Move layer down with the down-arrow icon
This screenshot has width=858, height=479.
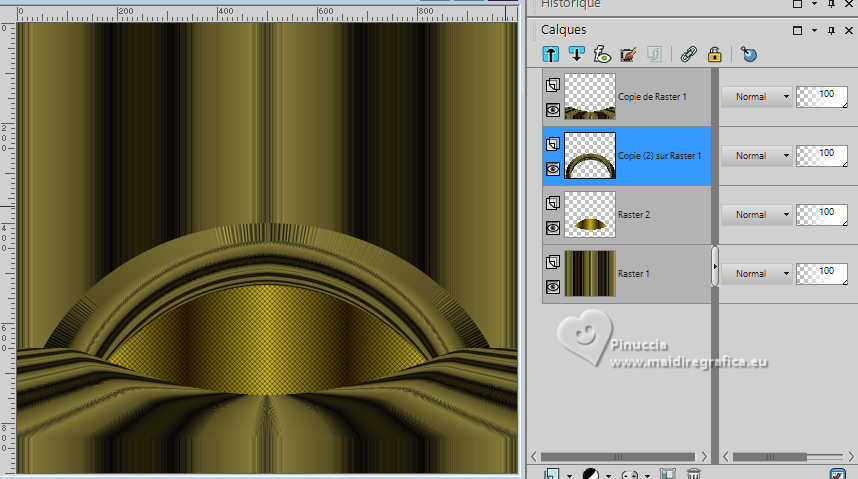coord(576,54)
